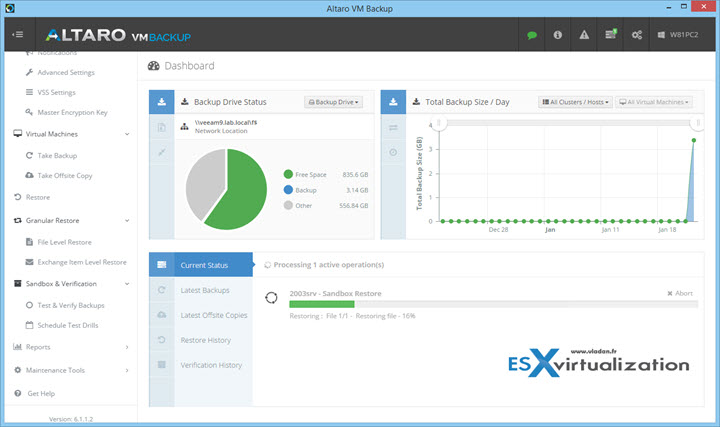Screen dimensions: 720x427
Task: Click the Schedule Test Drills calendar icon
Action: [x=29, y=325]
